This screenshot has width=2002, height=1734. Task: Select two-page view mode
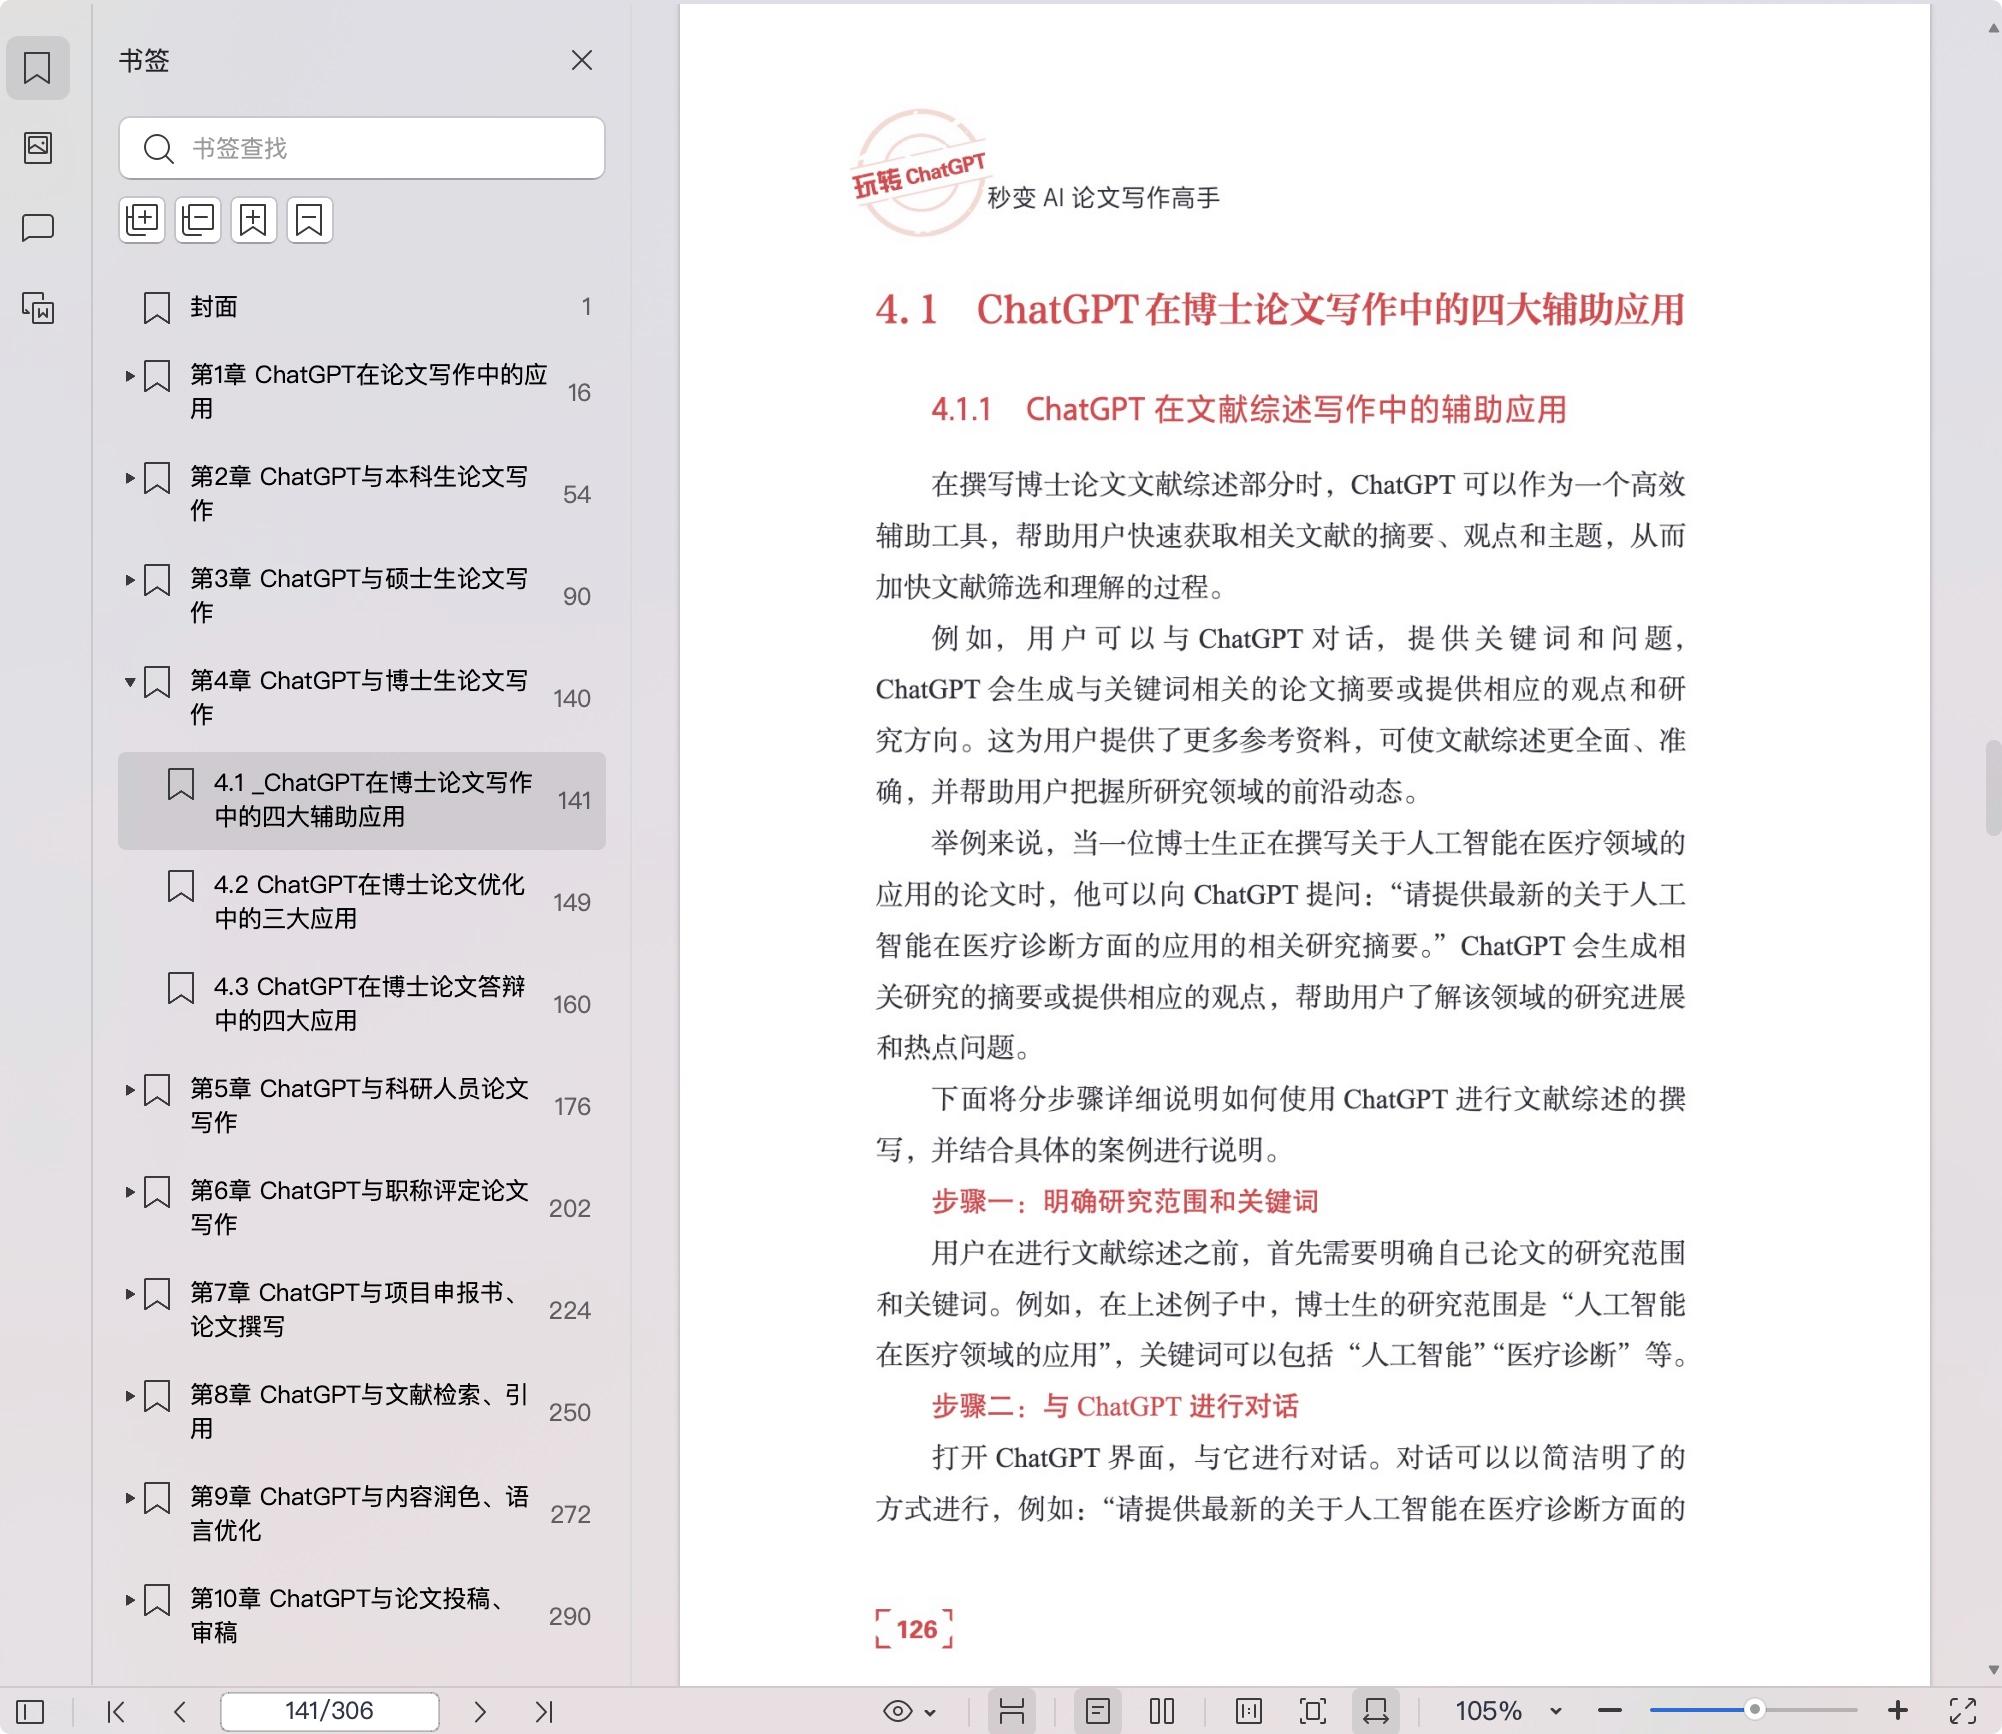1162,1711
